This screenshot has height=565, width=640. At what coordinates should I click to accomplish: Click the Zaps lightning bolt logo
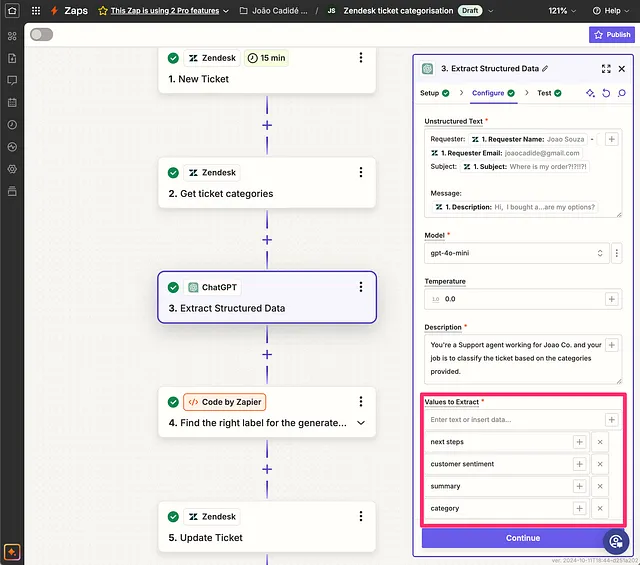pos(54,11)
